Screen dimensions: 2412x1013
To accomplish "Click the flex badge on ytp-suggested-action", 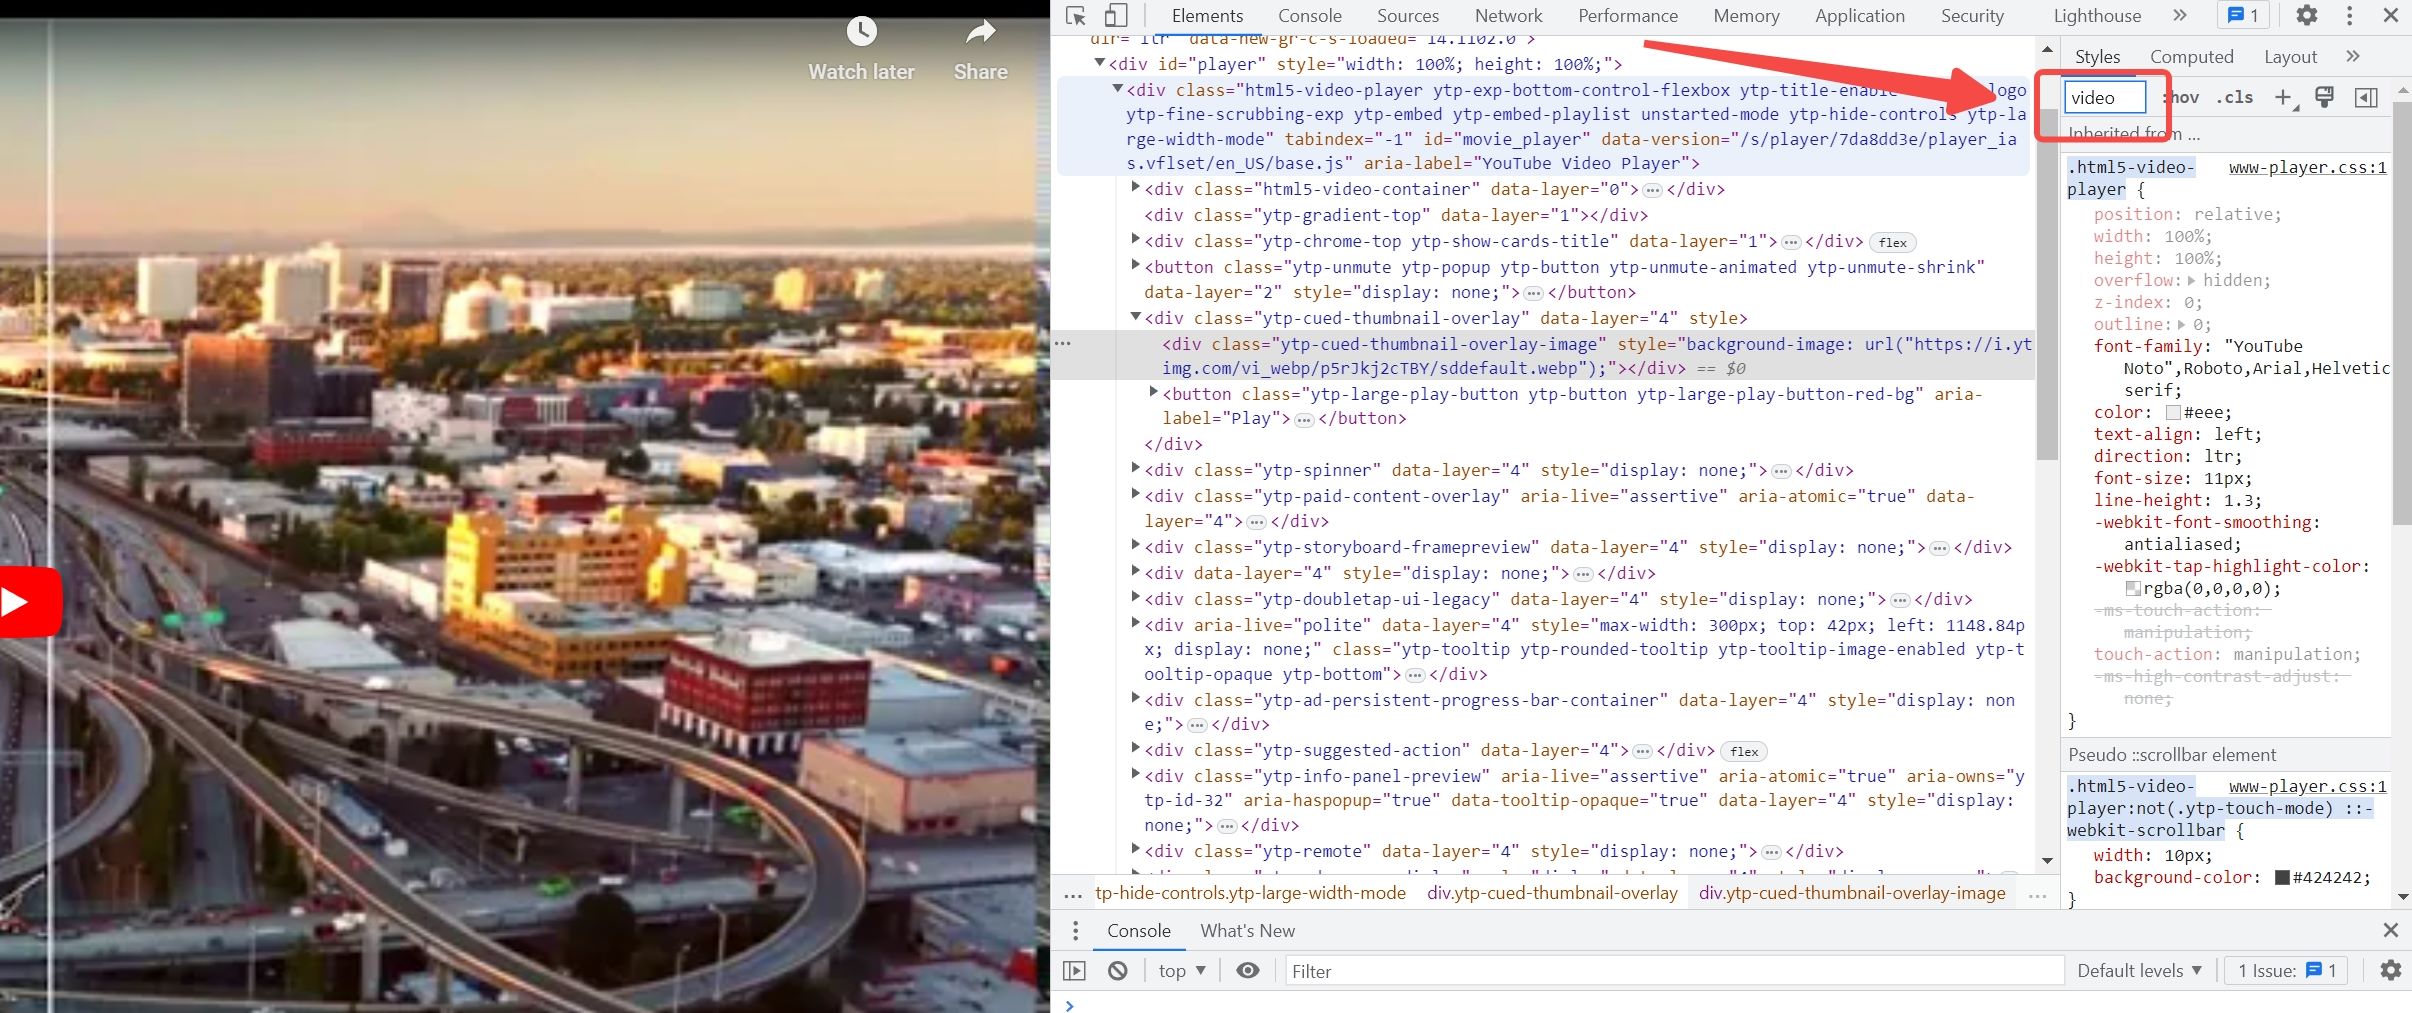I will (x=1744, y=752).
